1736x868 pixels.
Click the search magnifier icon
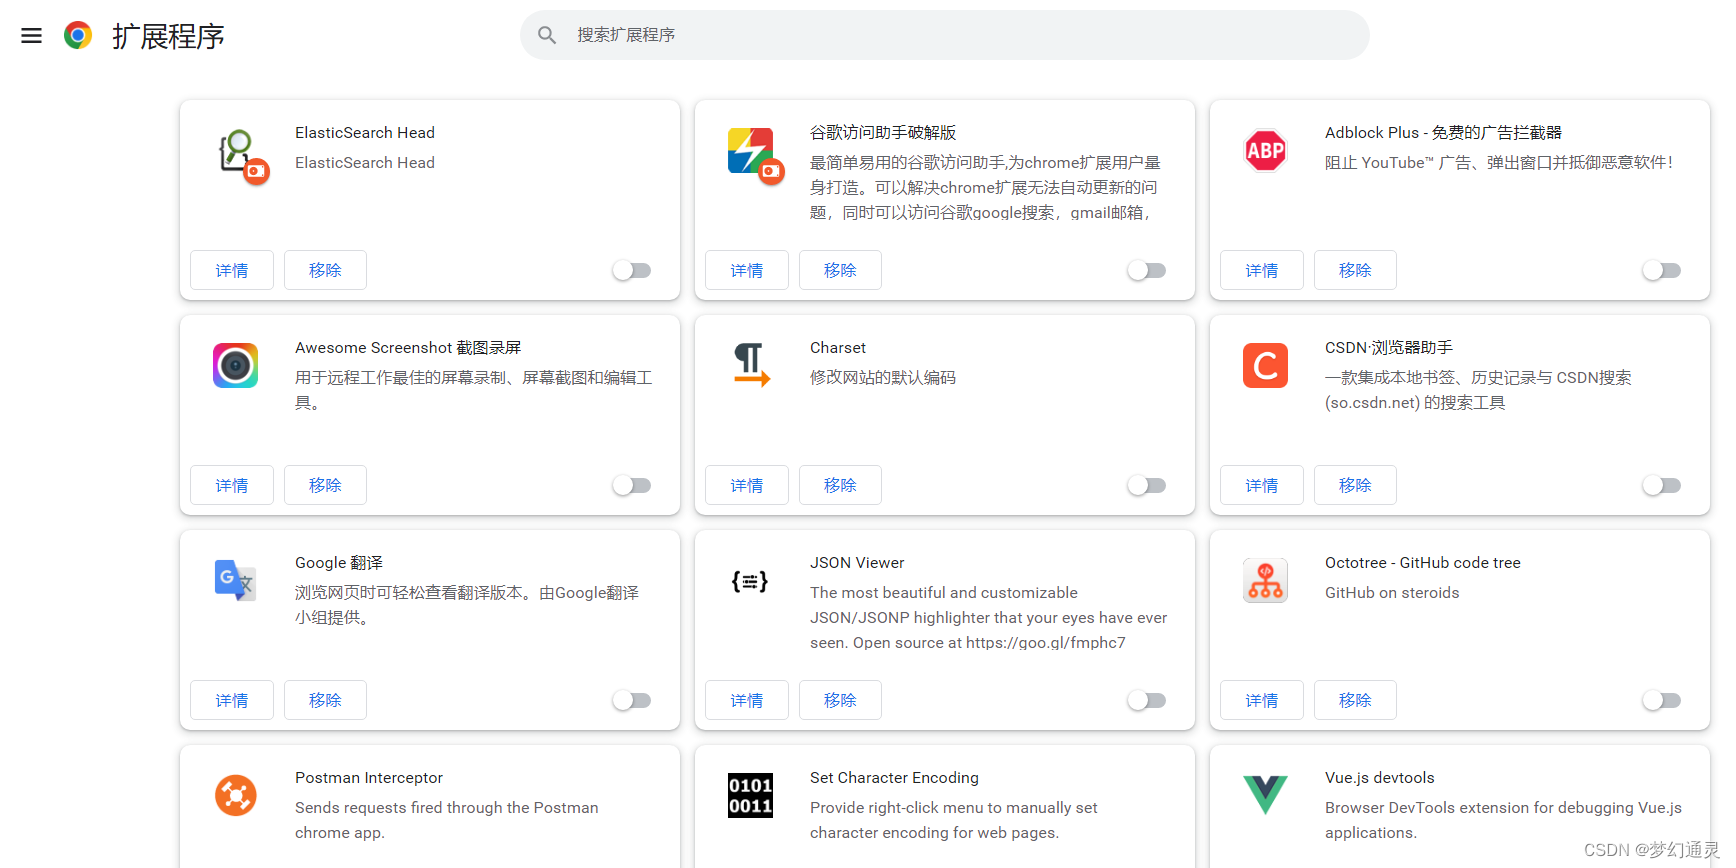click(x=547, y=35)
